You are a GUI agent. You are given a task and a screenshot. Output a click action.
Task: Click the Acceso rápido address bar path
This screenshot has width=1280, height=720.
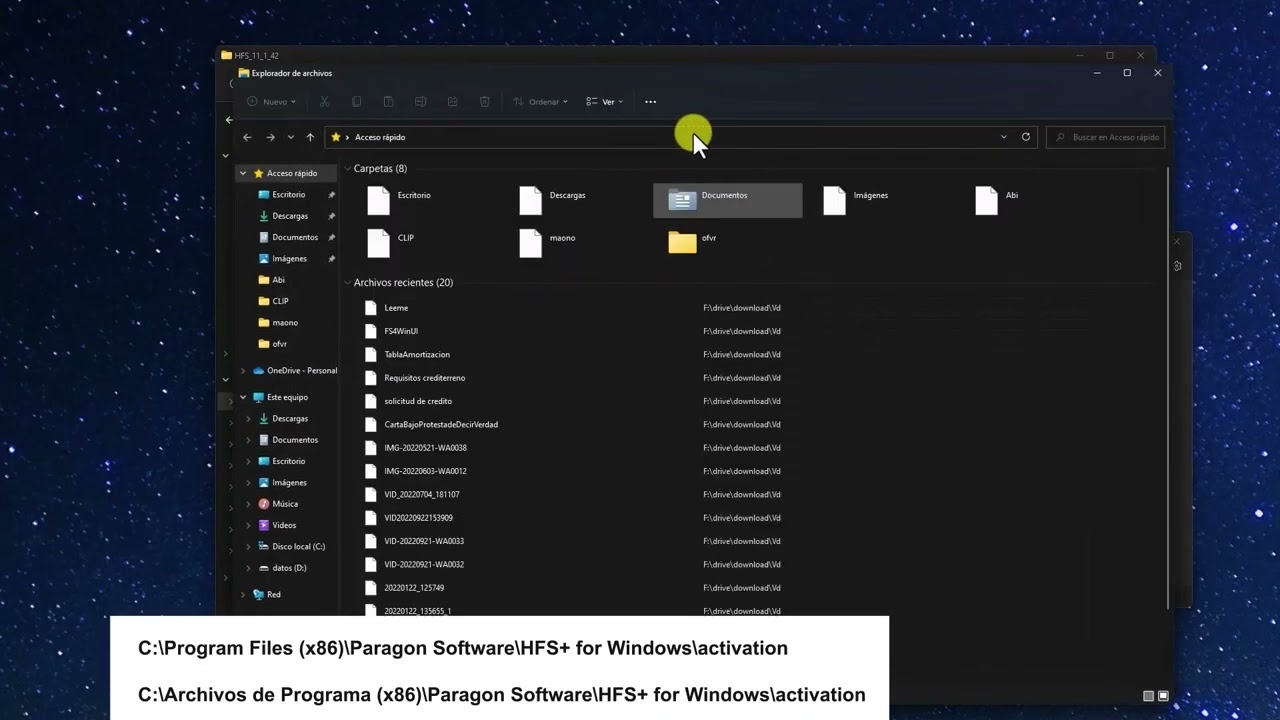380,137
